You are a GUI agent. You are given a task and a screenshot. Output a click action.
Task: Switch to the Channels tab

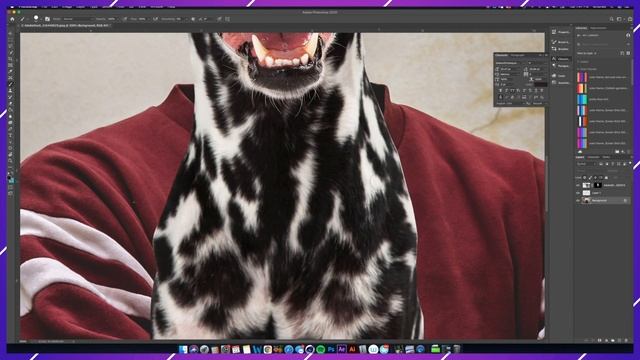tap(594, 157)
